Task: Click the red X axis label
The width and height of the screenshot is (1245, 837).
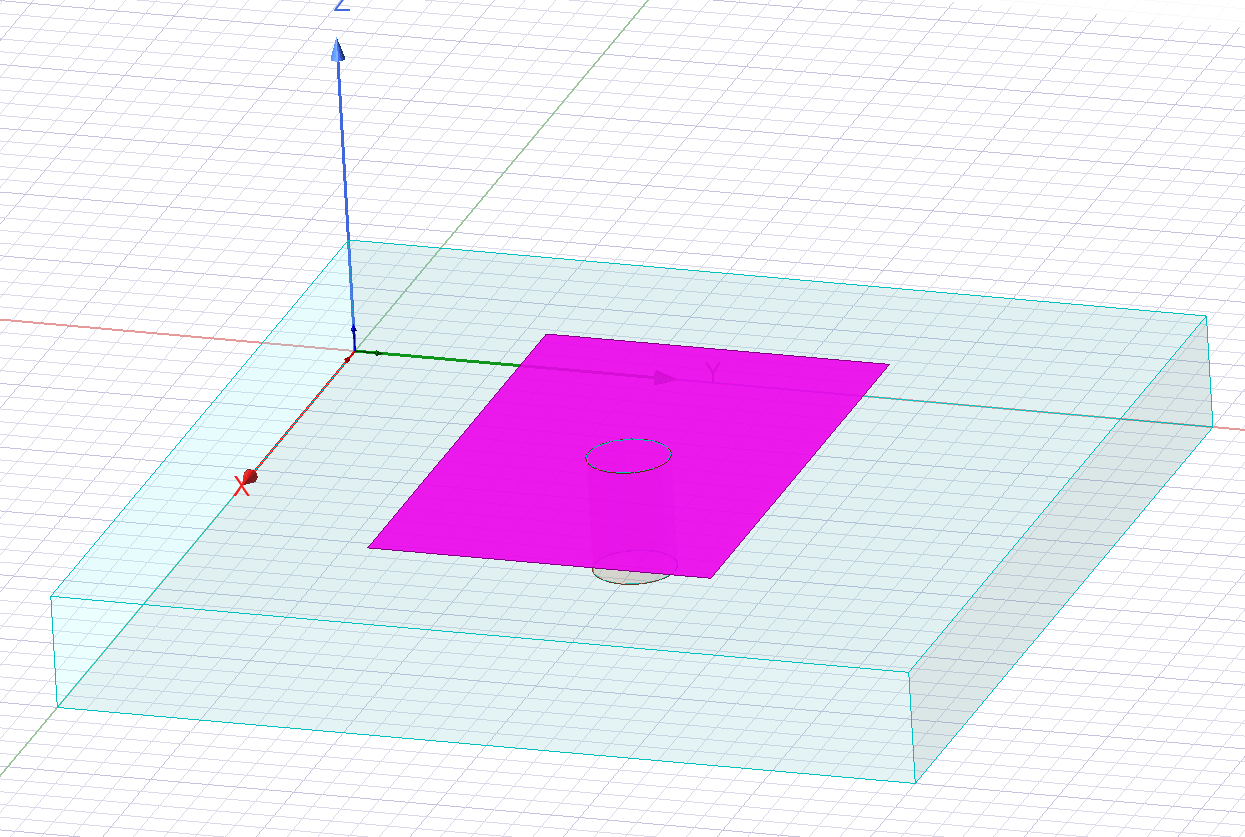Action: [x=241, y=487]
